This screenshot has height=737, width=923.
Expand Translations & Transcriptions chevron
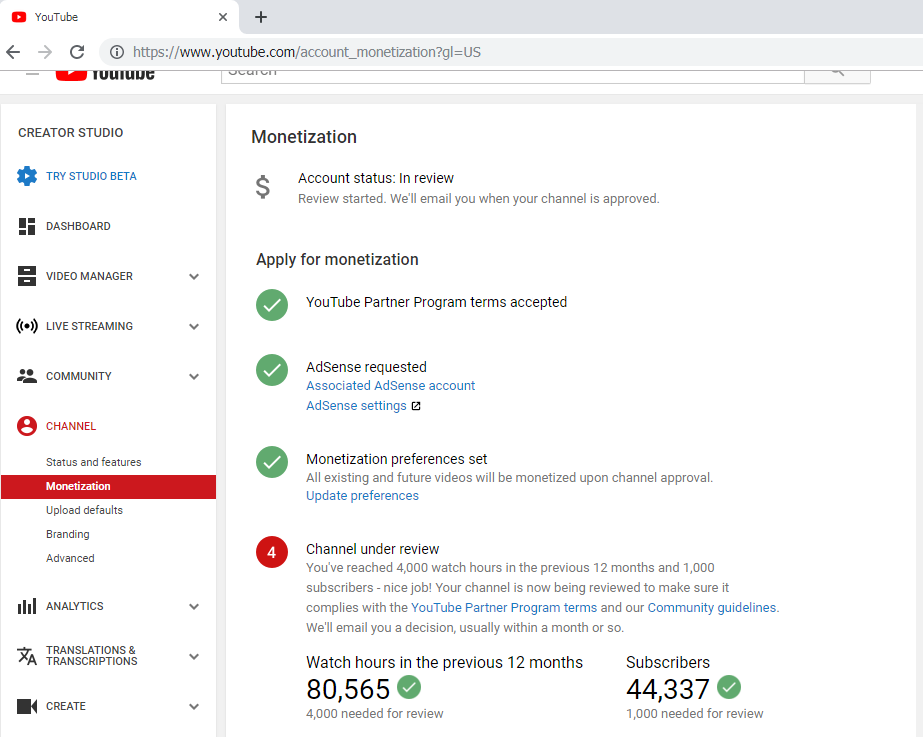tap(194, 657)
